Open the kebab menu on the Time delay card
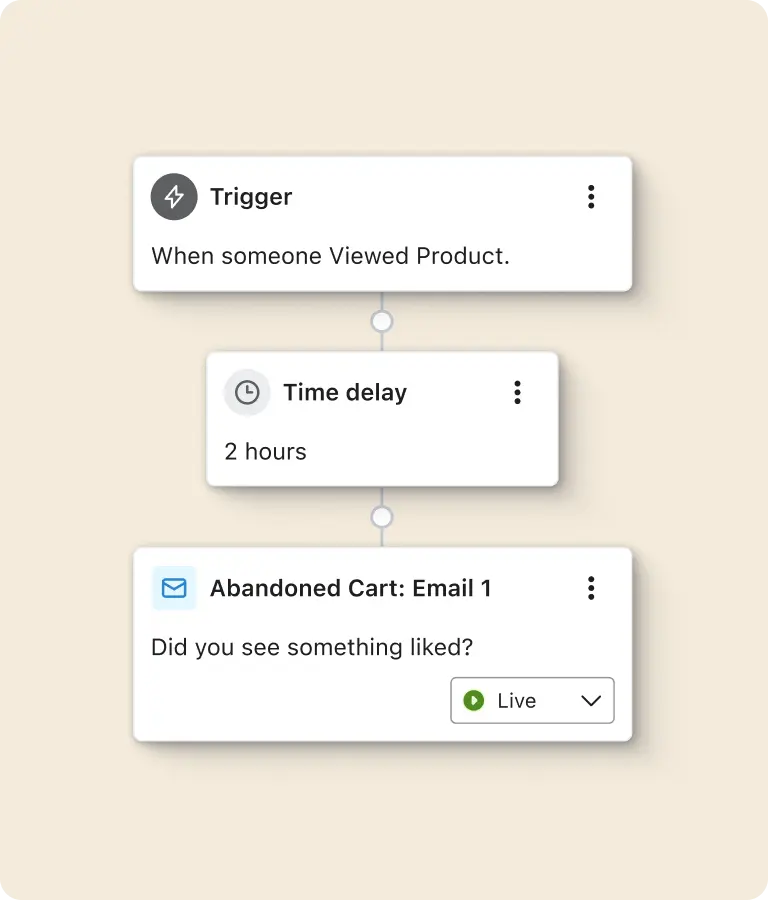This screenshot has height=900, width=768. click(x=517, y=393)
